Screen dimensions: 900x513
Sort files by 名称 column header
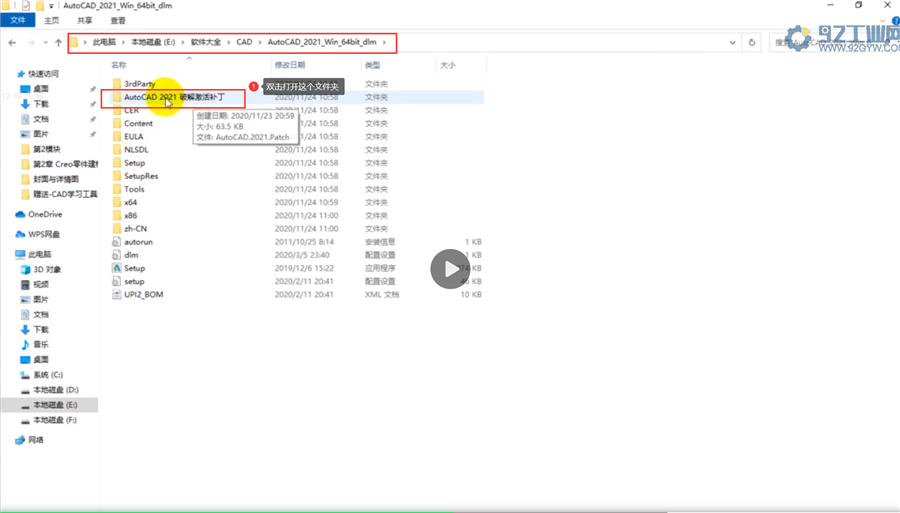click(x=119, y=65)
